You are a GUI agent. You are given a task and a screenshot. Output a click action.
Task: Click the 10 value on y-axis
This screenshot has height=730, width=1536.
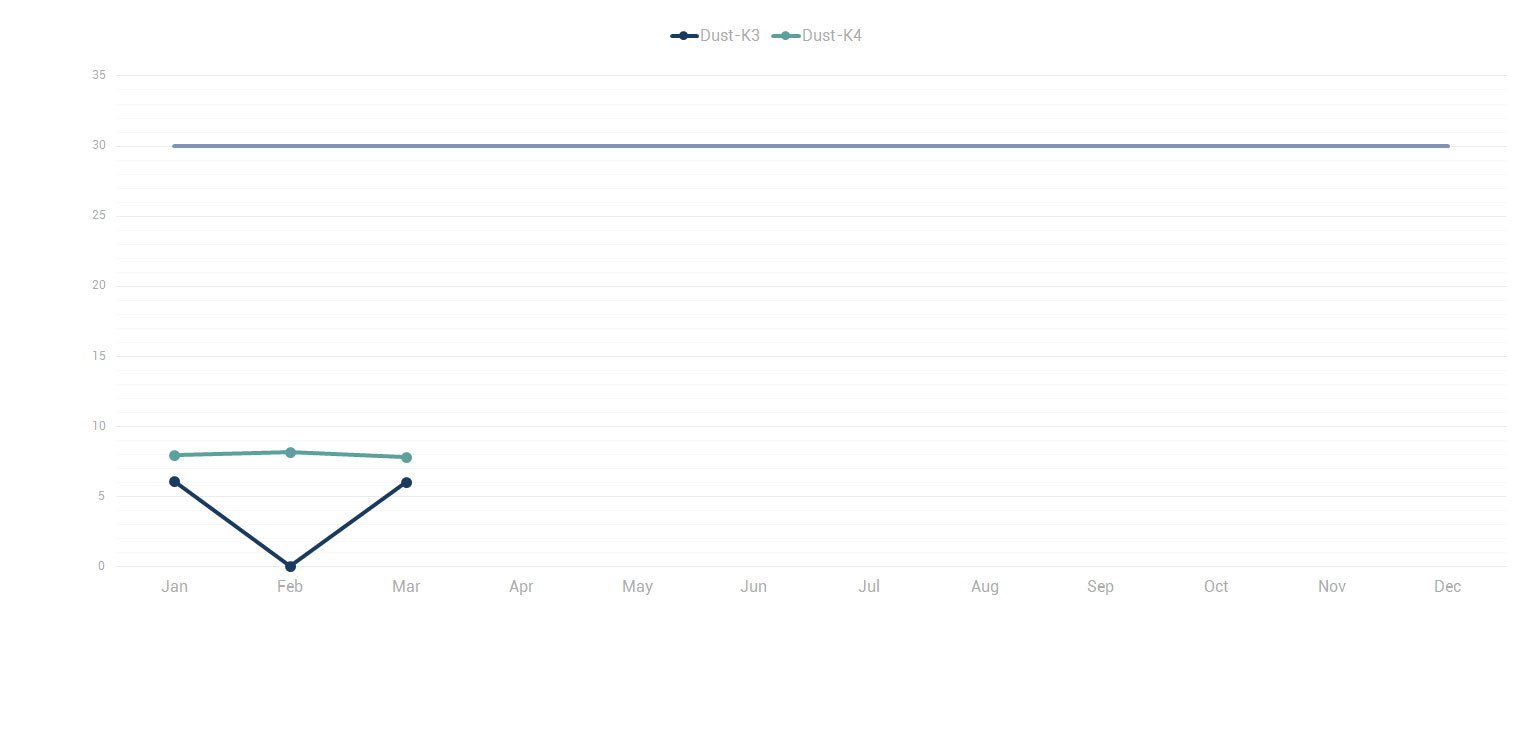tap(98, 426)
